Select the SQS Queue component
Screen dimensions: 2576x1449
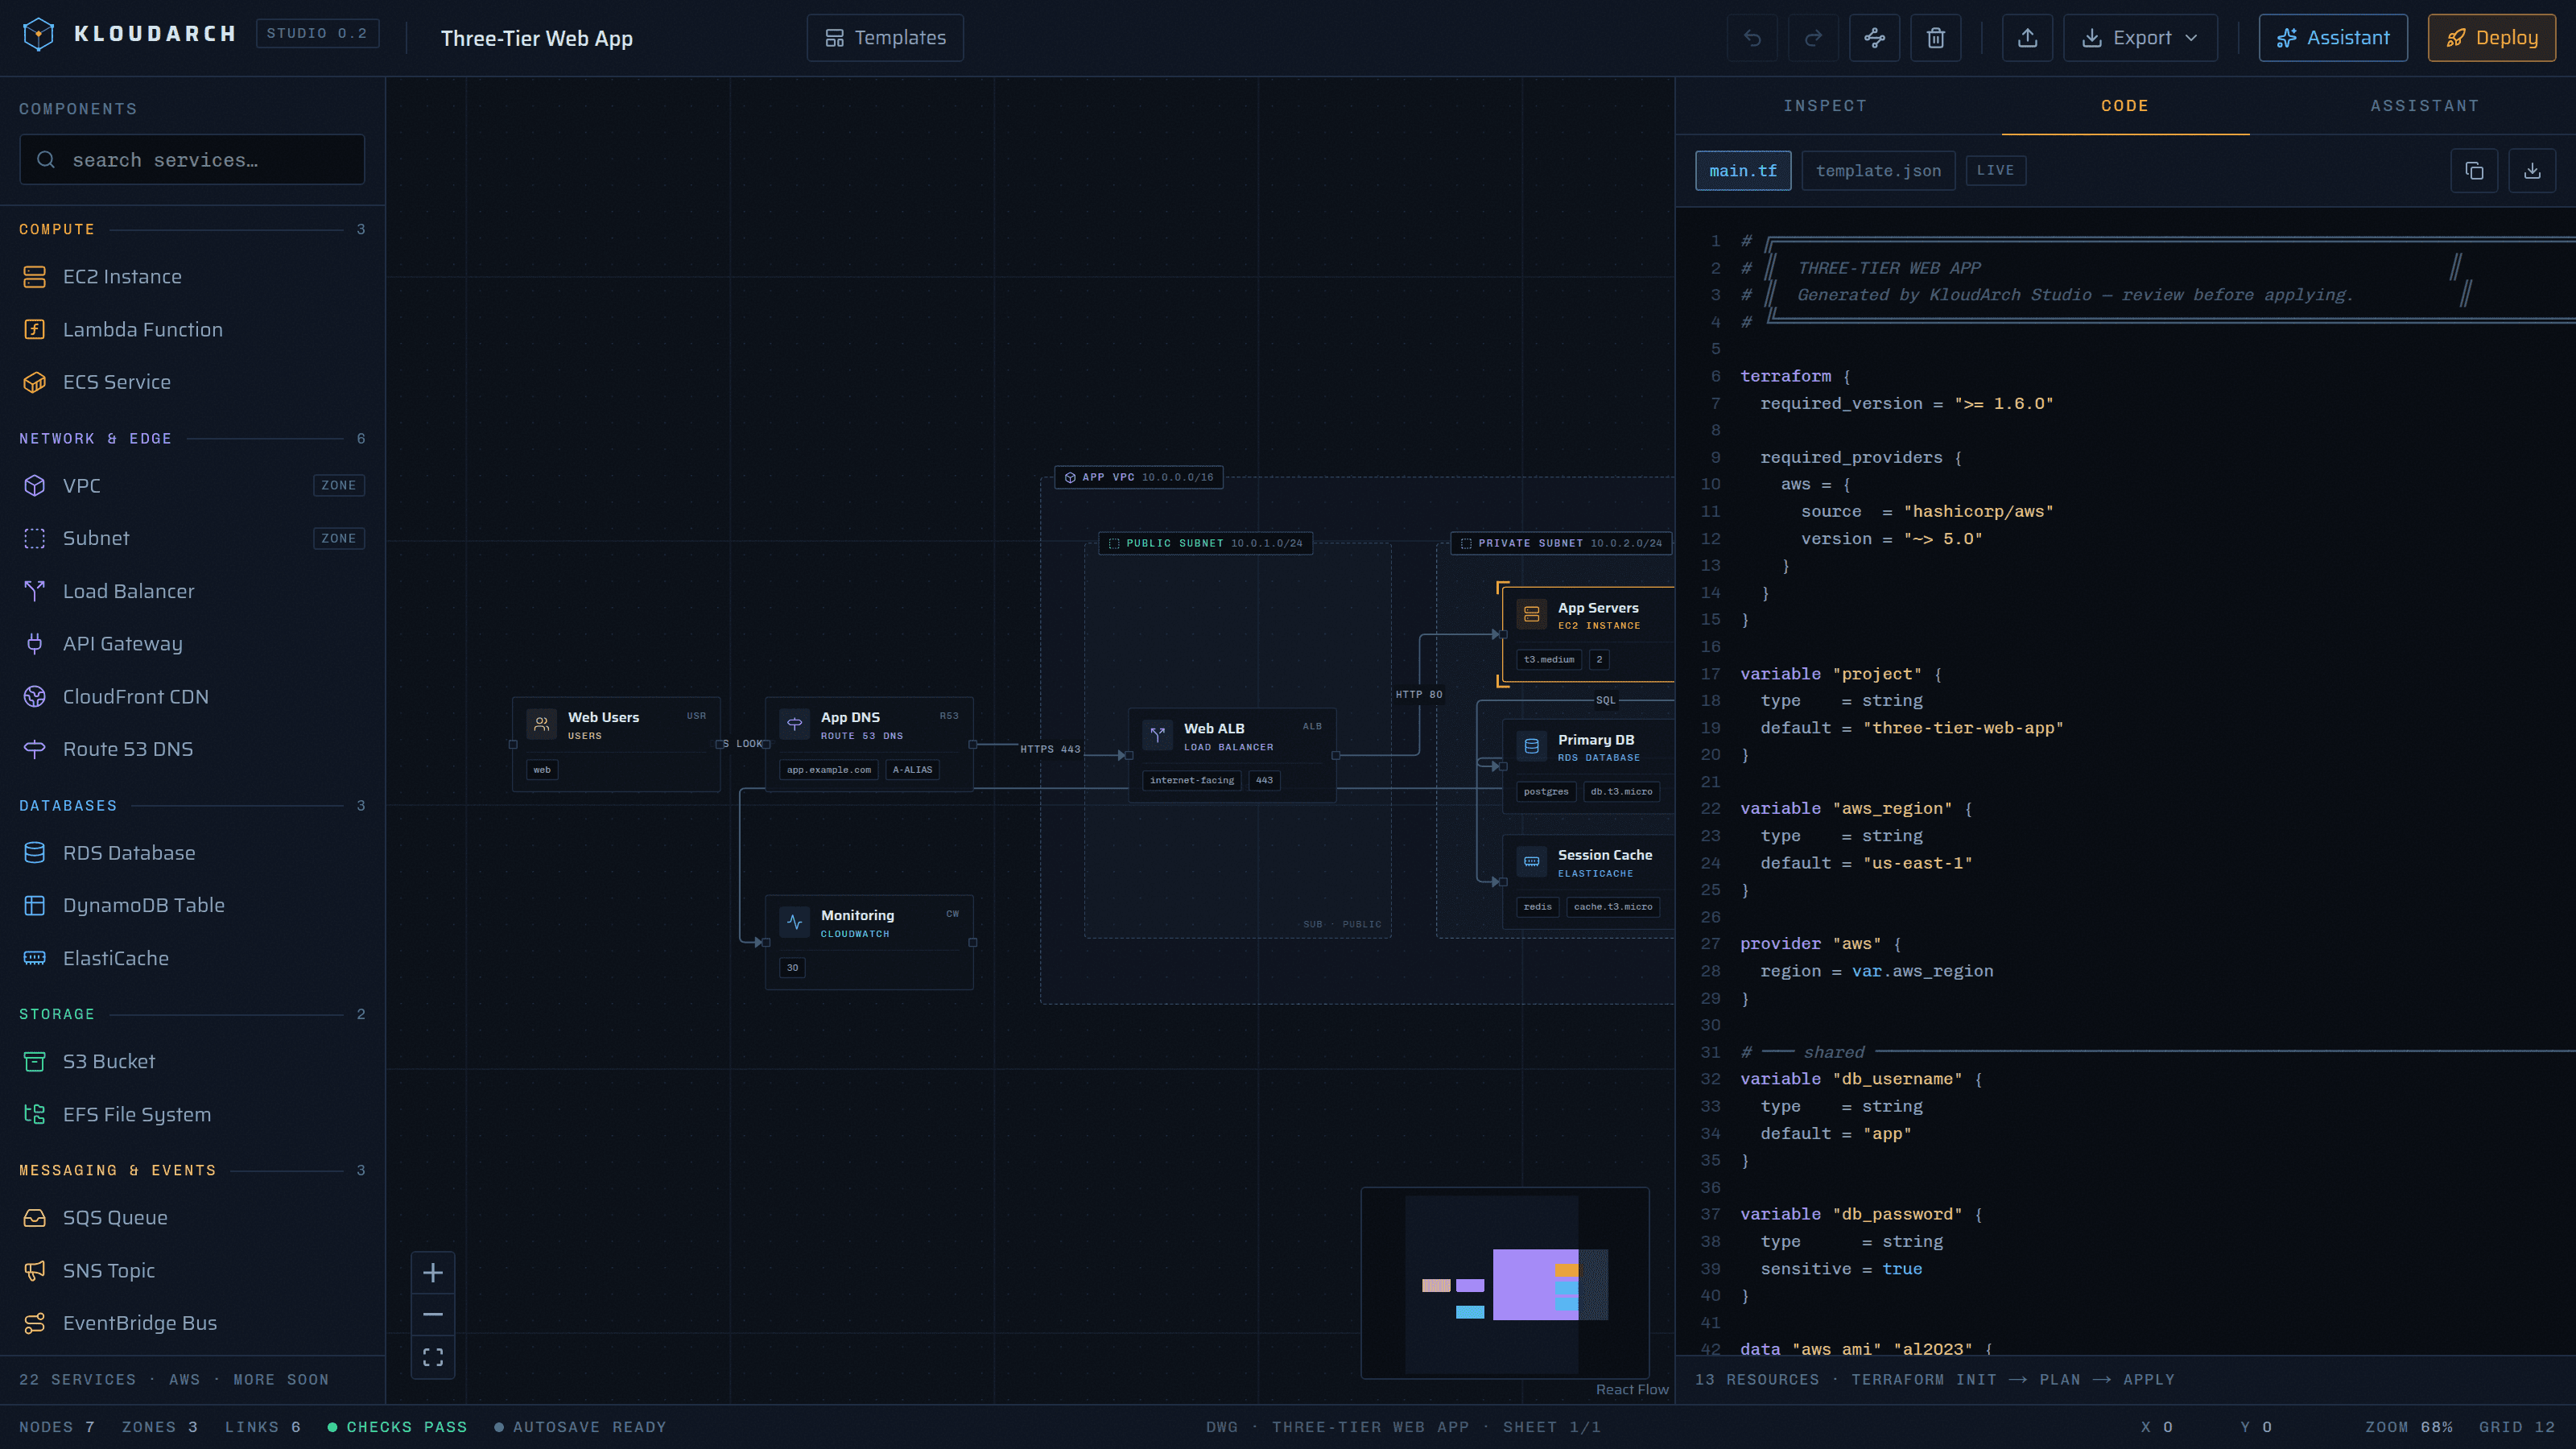click(192, 1218)
